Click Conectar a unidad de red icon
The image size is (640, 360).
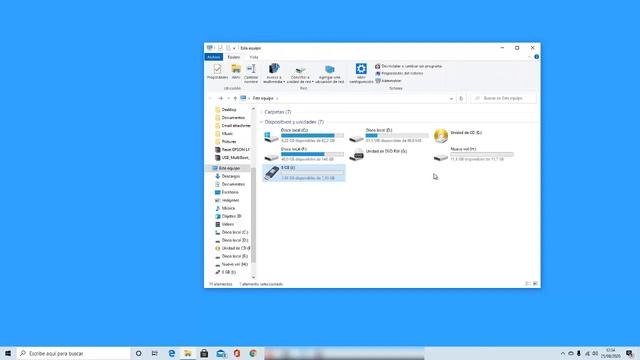tap(300, 69)
